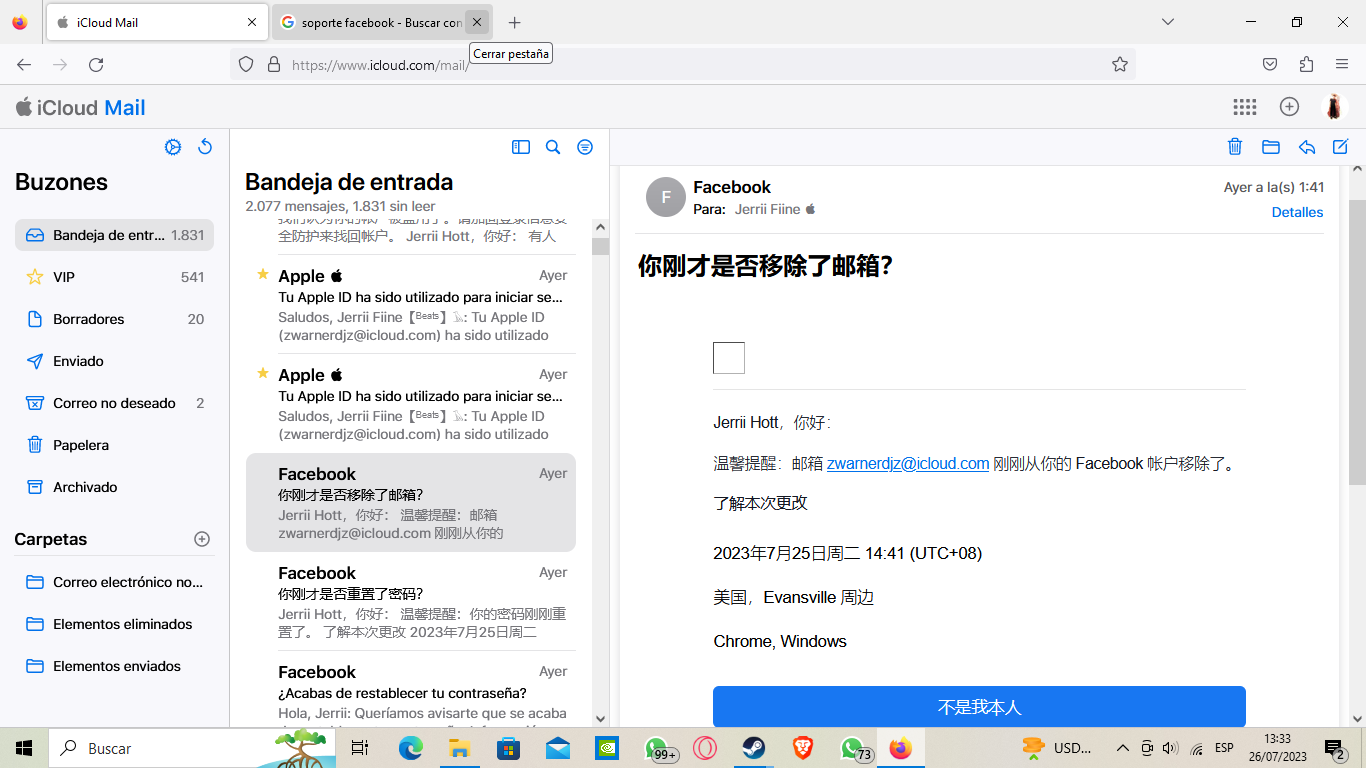
Task: Open the zwarnerdjz@icloud.com link in email body
Action: (907, 464)
